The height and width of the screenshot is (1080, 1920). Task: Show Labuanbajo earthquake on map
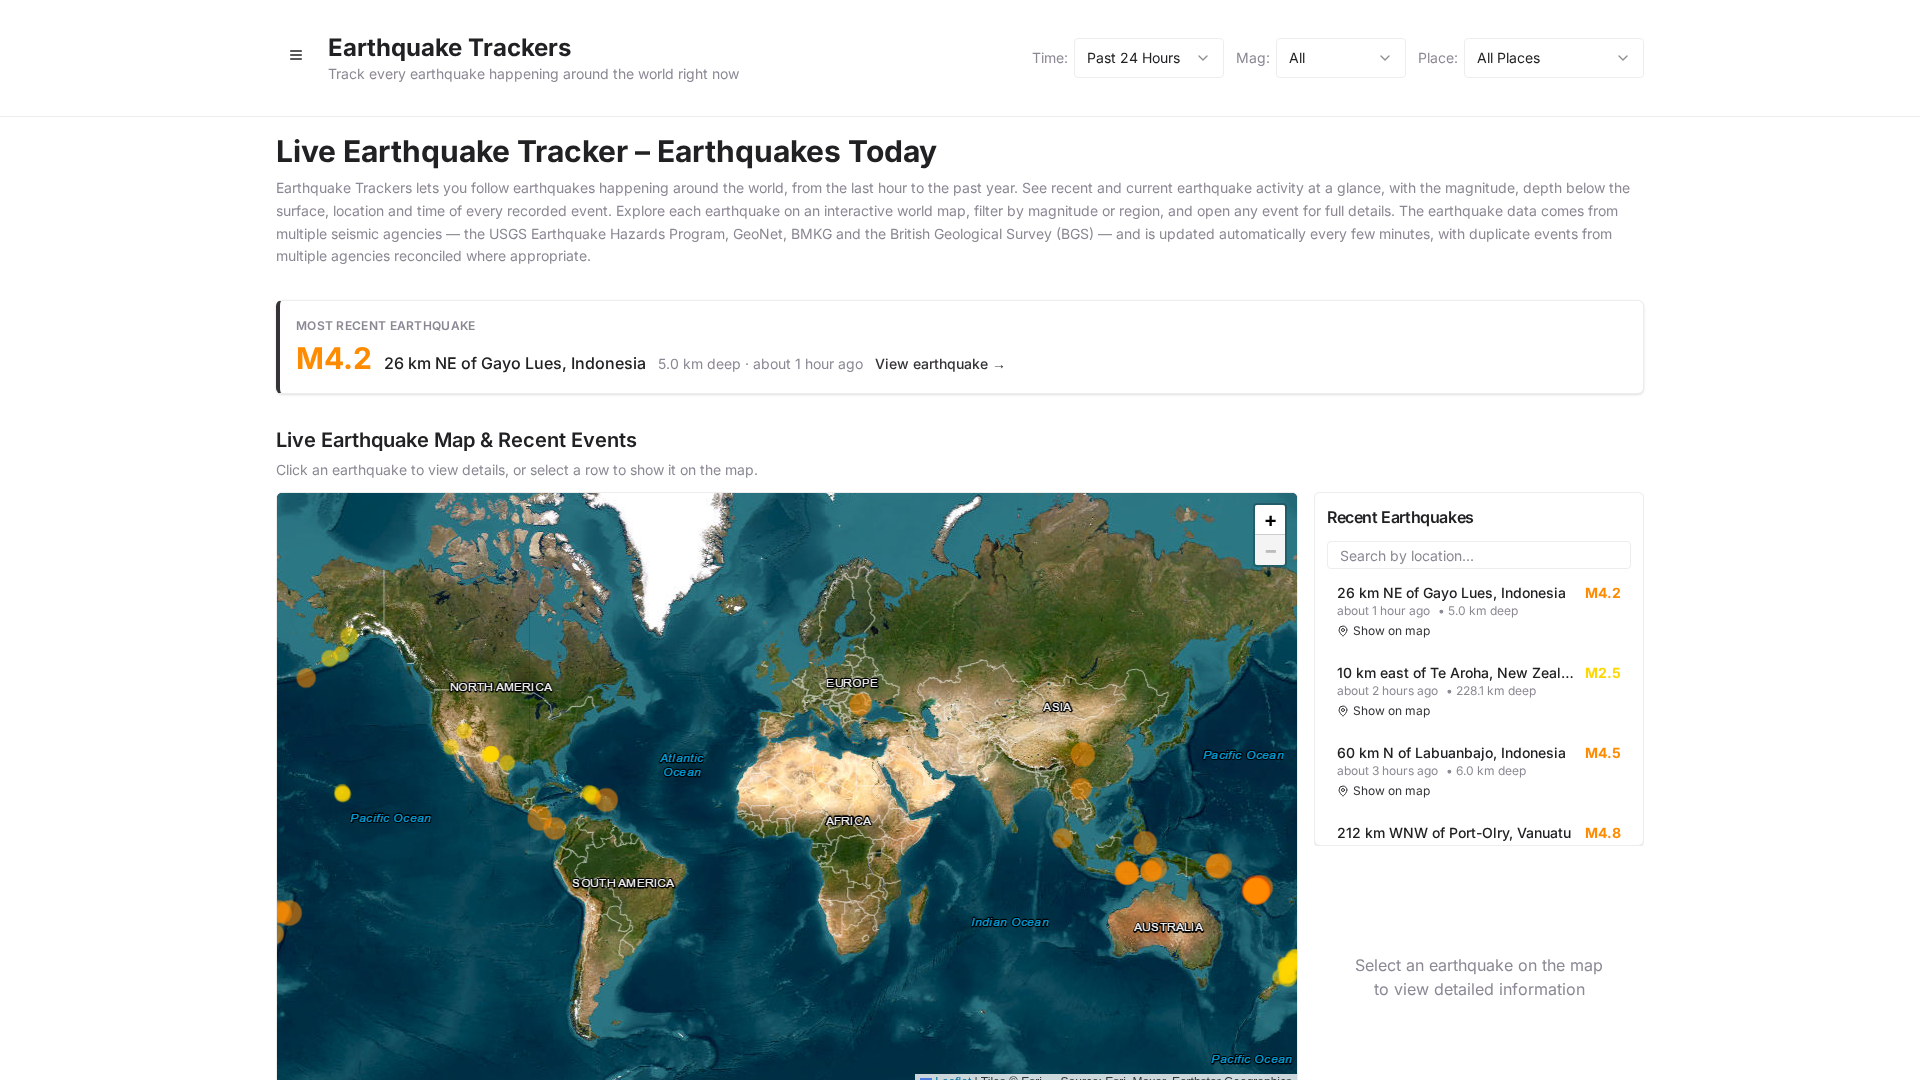coord(1383,791)
